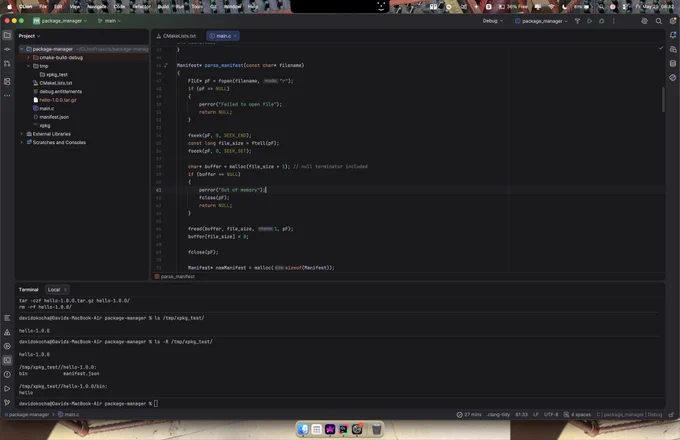Image resolution: width=680 pixels, height=440 pixels.
Task: Open the More Actions vertical dots menu
Action: [614, 21]
